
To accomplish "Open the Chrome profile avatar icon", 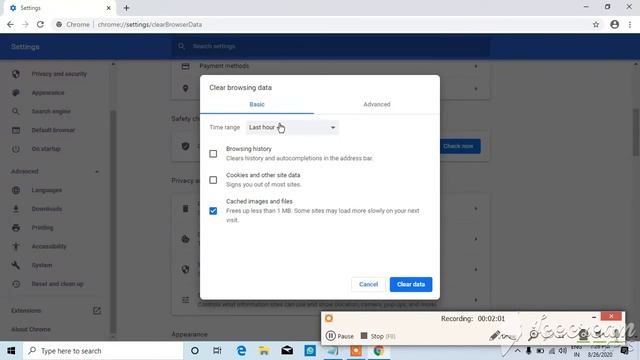I will [x=614, y=24].
